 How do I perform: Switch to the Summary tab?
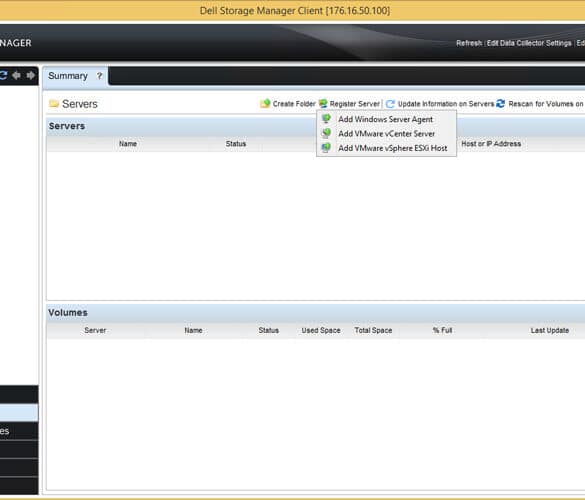tap(68, 76)
